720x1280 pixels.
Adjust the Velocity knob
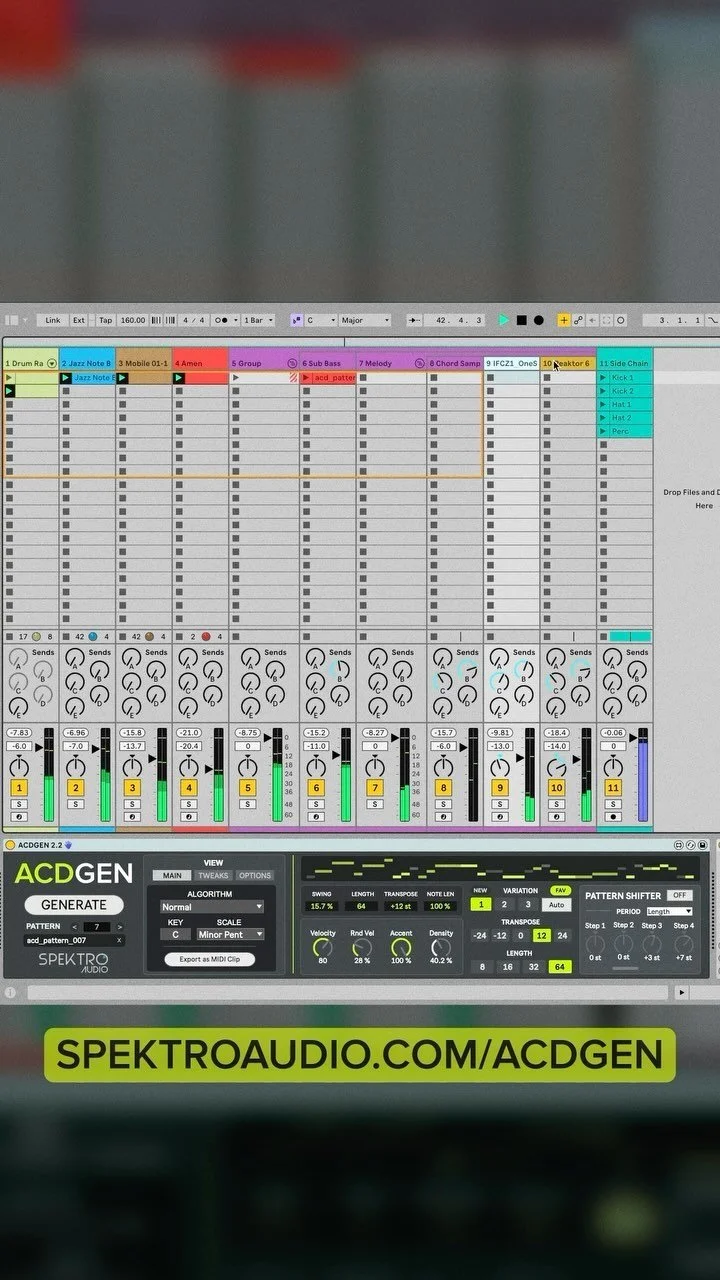323,946
